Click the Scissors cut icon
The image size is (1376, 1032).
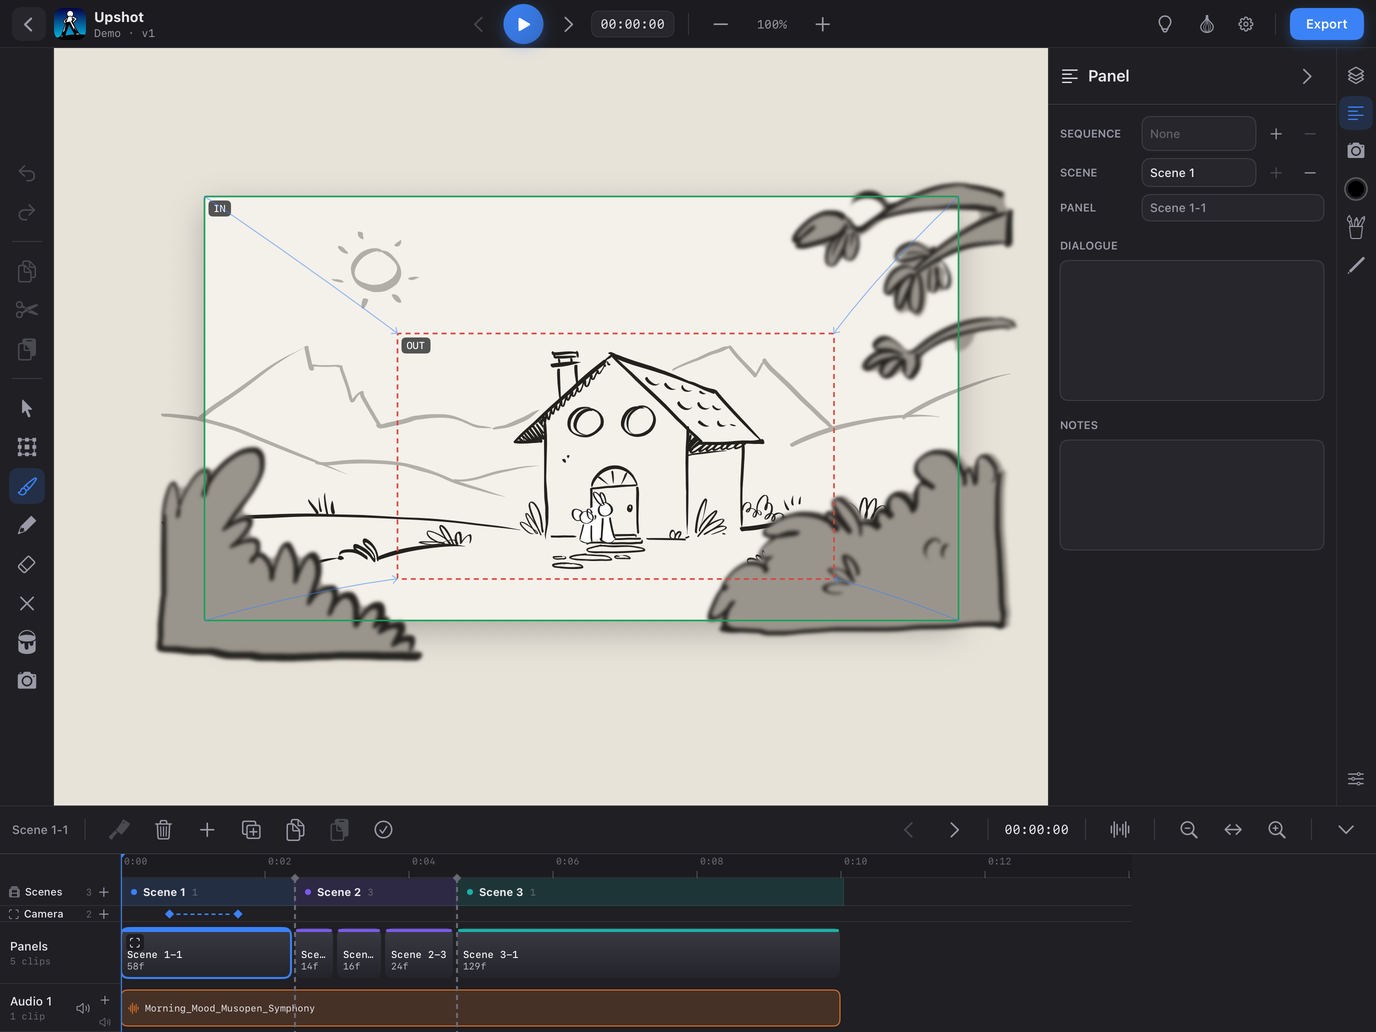pos(27,310)
